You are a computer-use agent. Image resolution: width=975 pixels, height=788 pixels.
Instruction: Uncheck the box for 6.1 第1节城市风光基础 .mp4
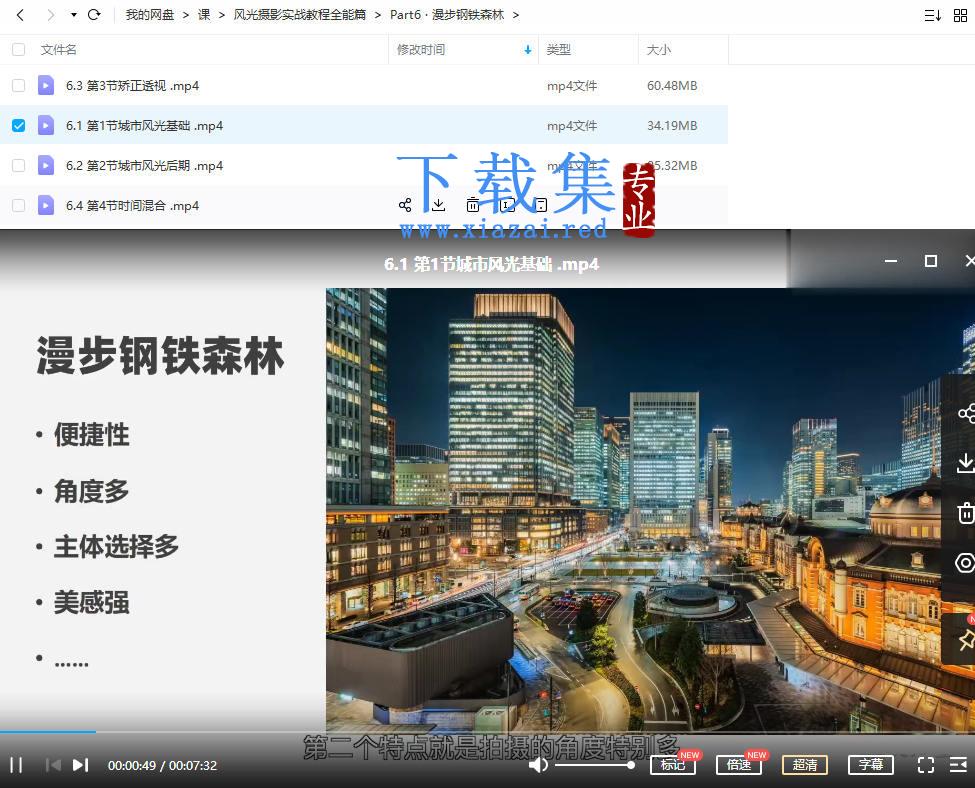19,126
